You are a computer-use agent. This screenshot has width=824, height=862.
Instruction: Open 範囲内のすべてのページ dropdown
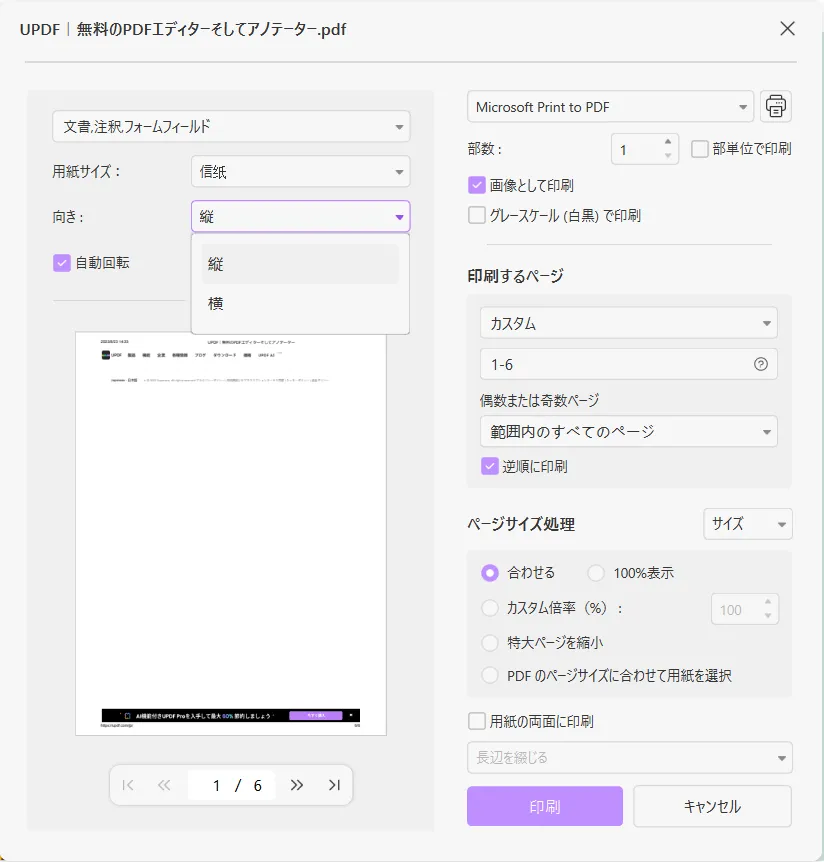tap(629, 432)
